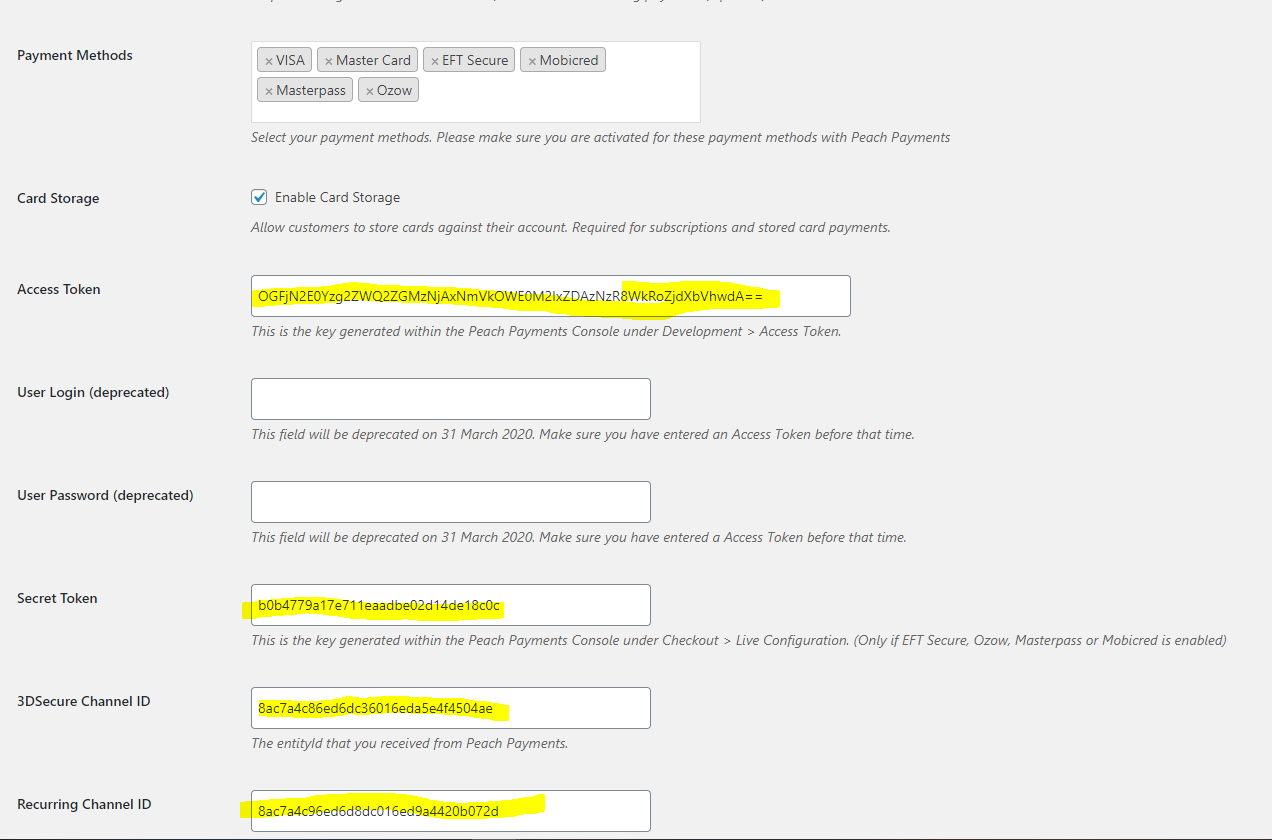Click into the Secret Token field

[451, 605]
